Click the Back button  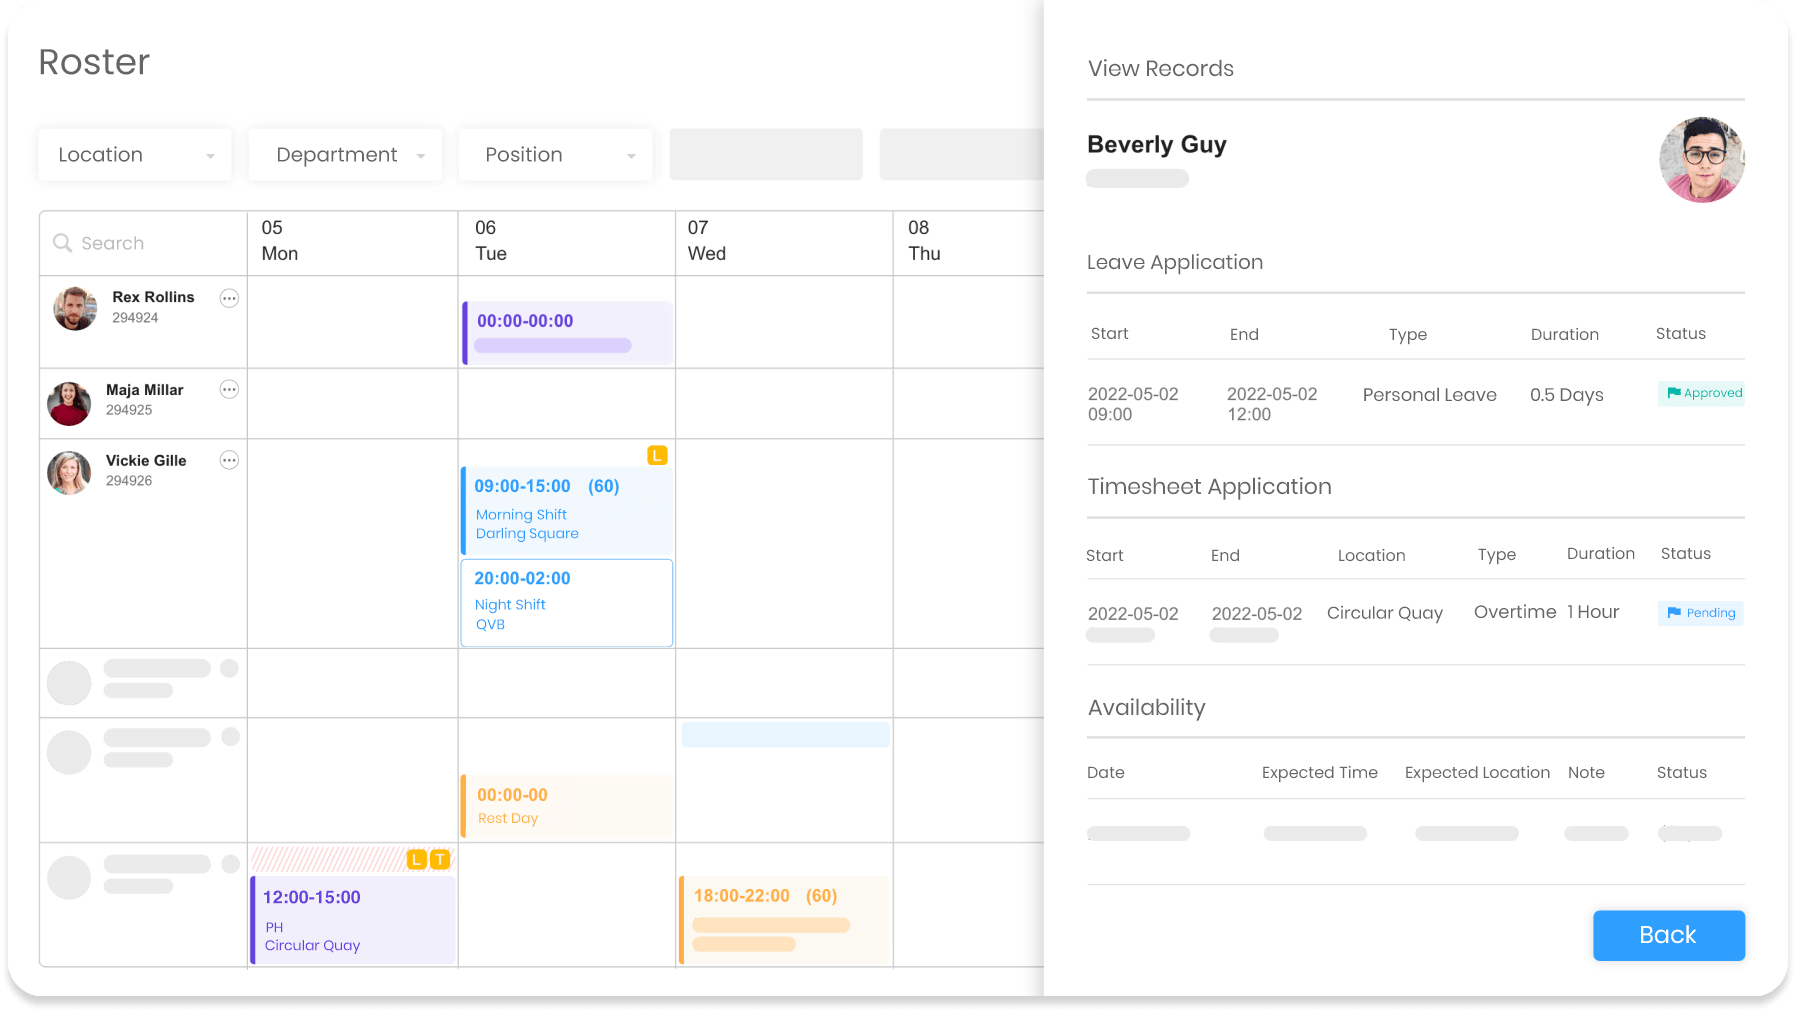(1669, 935)
